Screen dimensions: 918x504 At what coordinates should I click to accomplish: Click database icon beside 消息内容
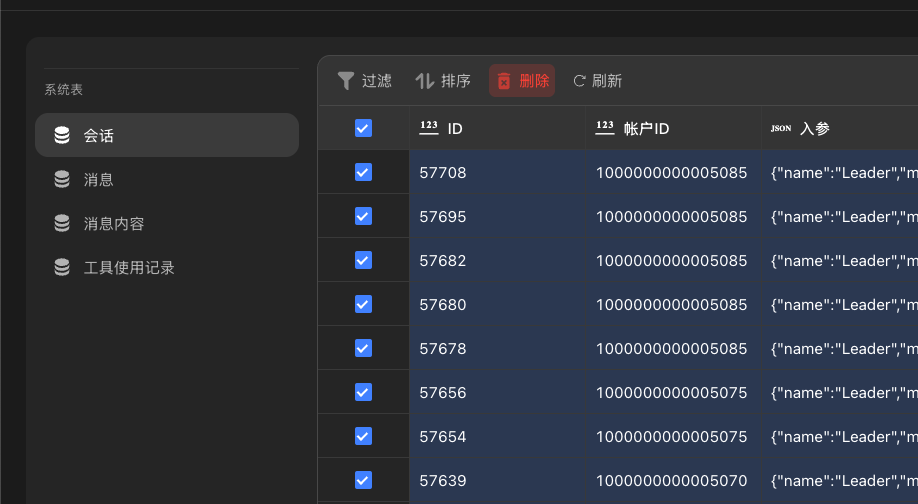pos(62,223)
